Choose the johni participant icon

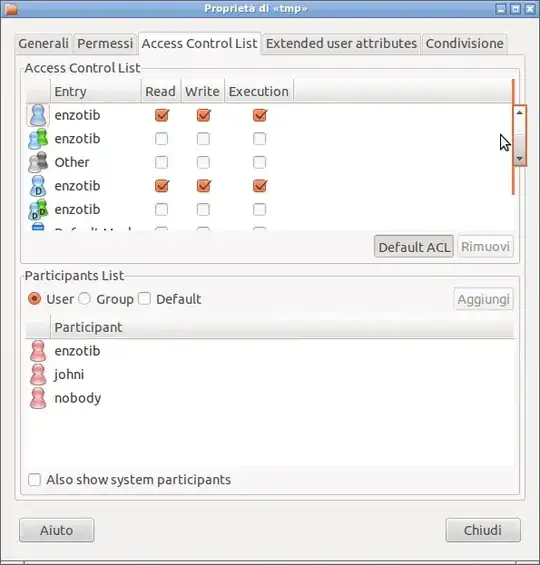pyautogui.click(x=38, y=374)
